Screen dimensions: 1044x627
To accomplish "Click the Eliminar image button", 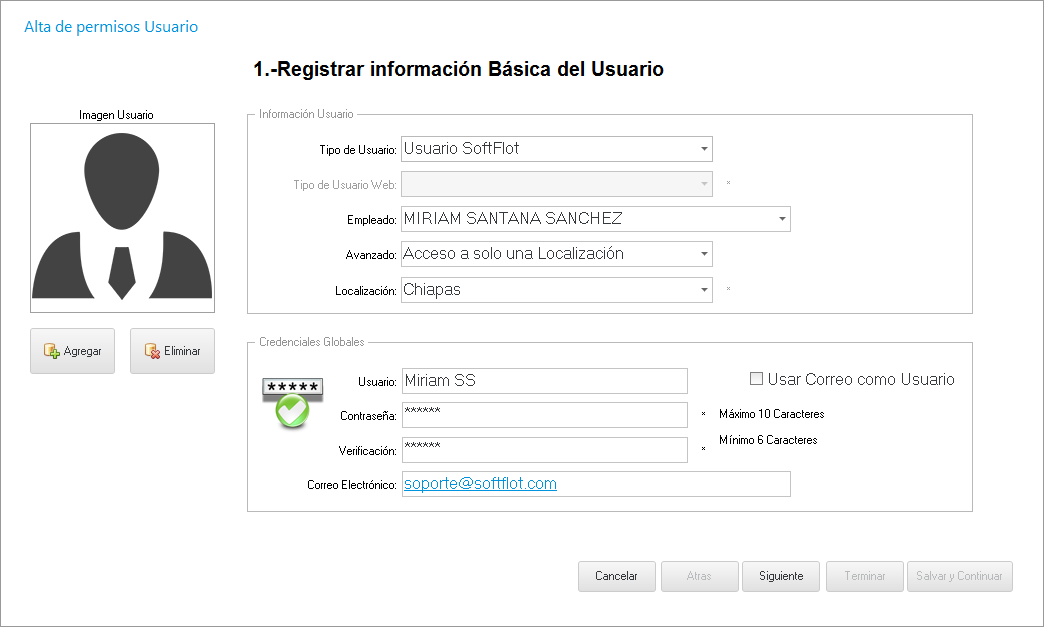I will point(172,351).
